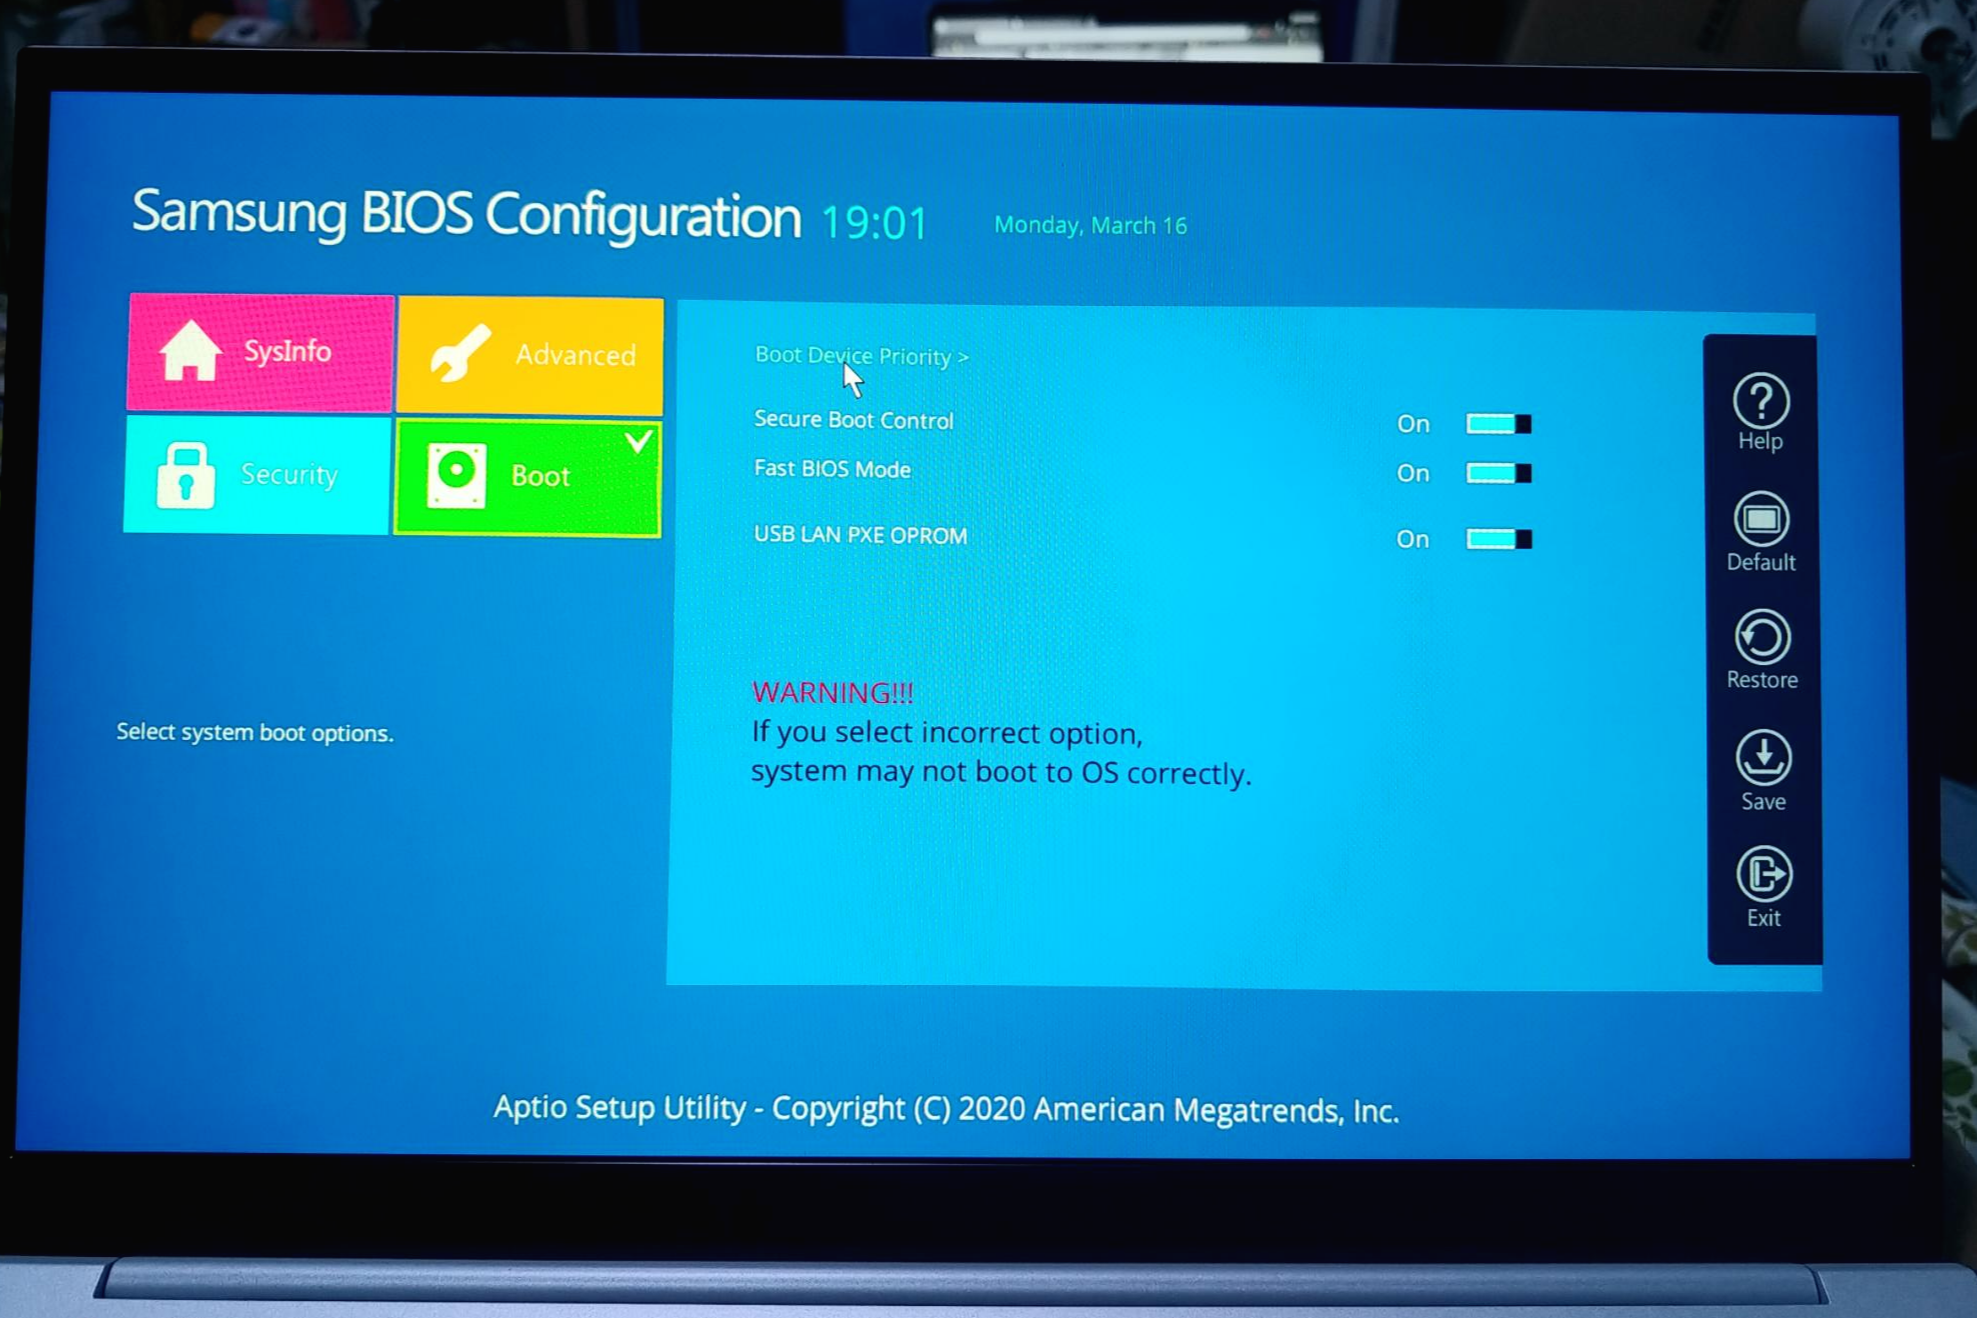This screenshot has height=1318, width=1977.
Task: Select the USB LAN PXE OPROM label
Action: pos(860,535)
